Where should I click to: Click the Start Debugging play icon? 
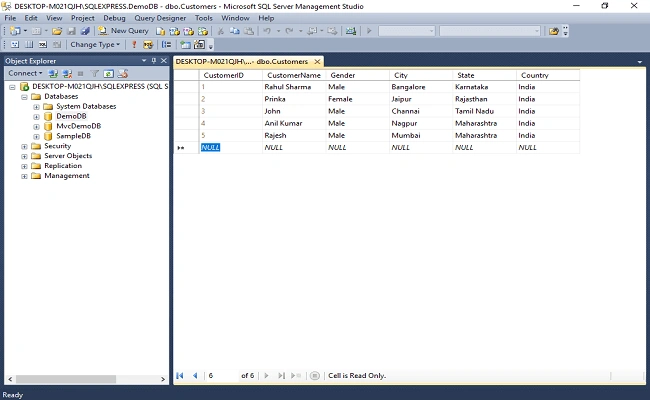click(369, 31)
